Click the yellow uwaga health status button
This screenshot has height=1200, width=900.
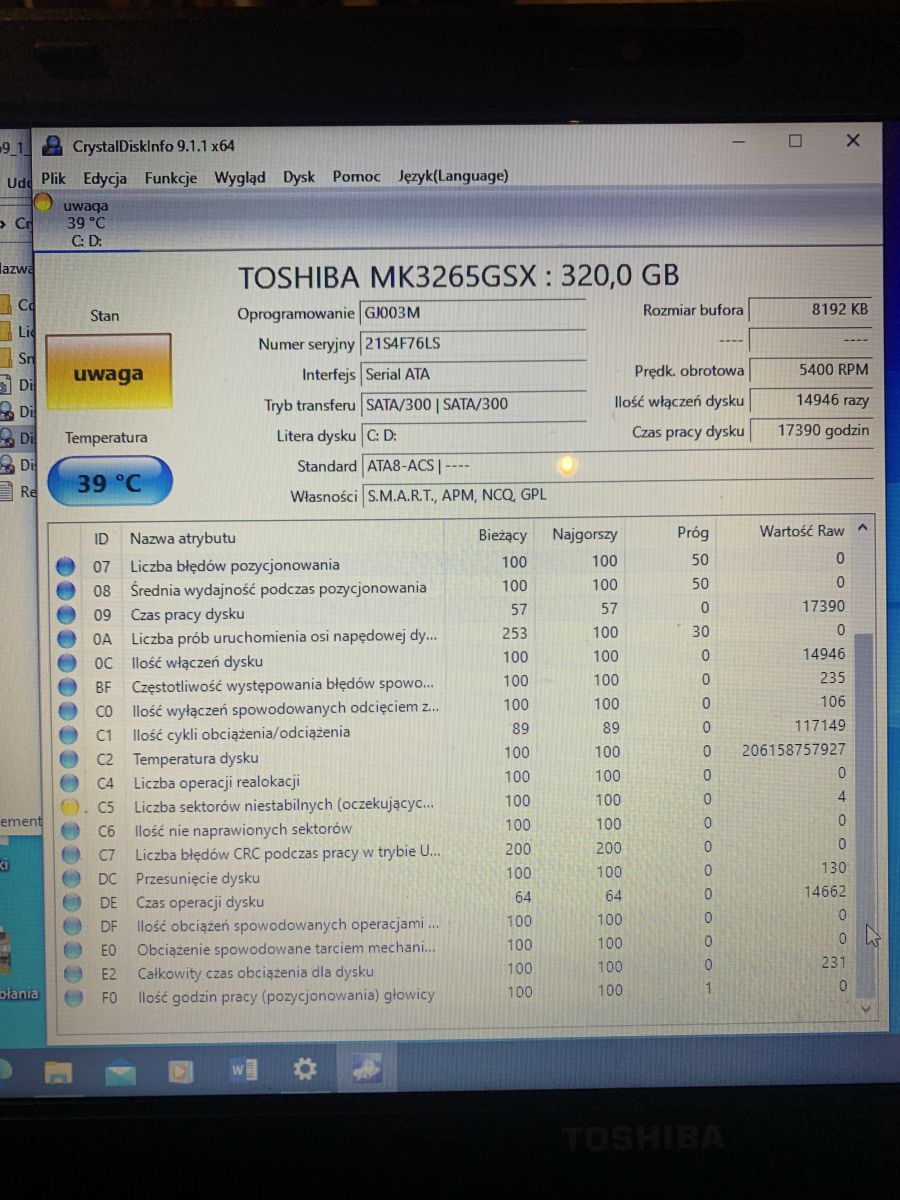(108, 374)
